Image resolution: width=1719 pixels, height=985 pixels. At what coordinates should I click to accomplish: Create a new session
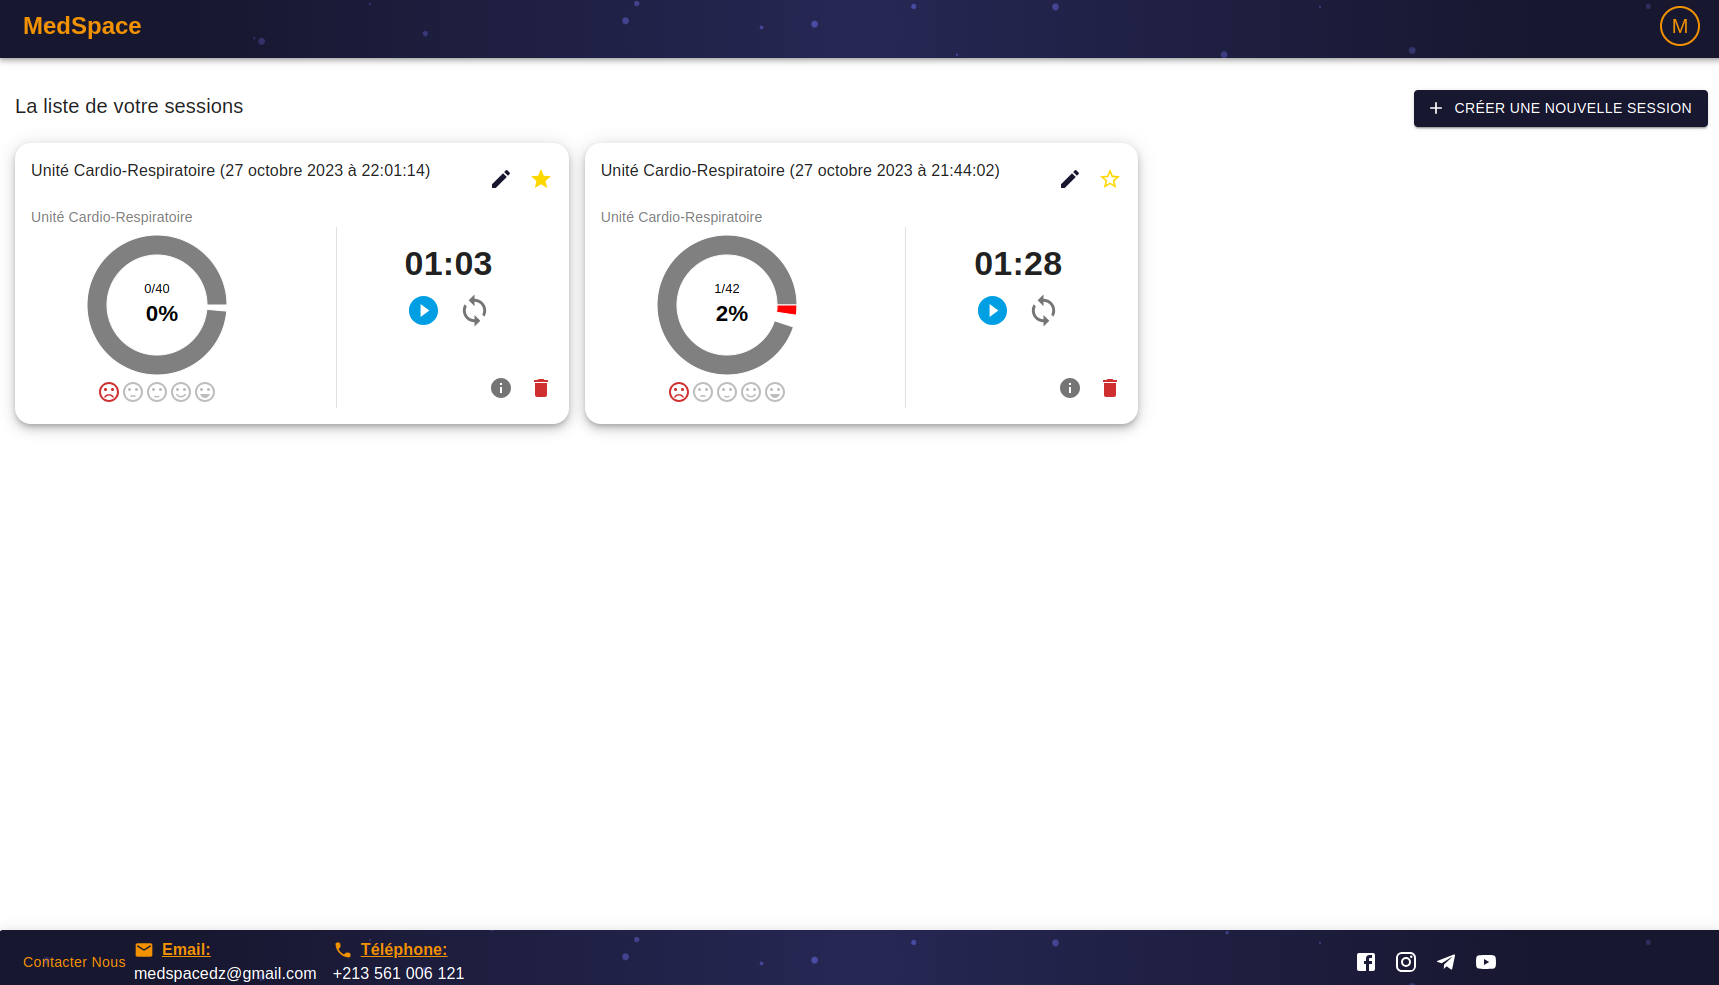pyautogui.click(x=1560, y=108)
